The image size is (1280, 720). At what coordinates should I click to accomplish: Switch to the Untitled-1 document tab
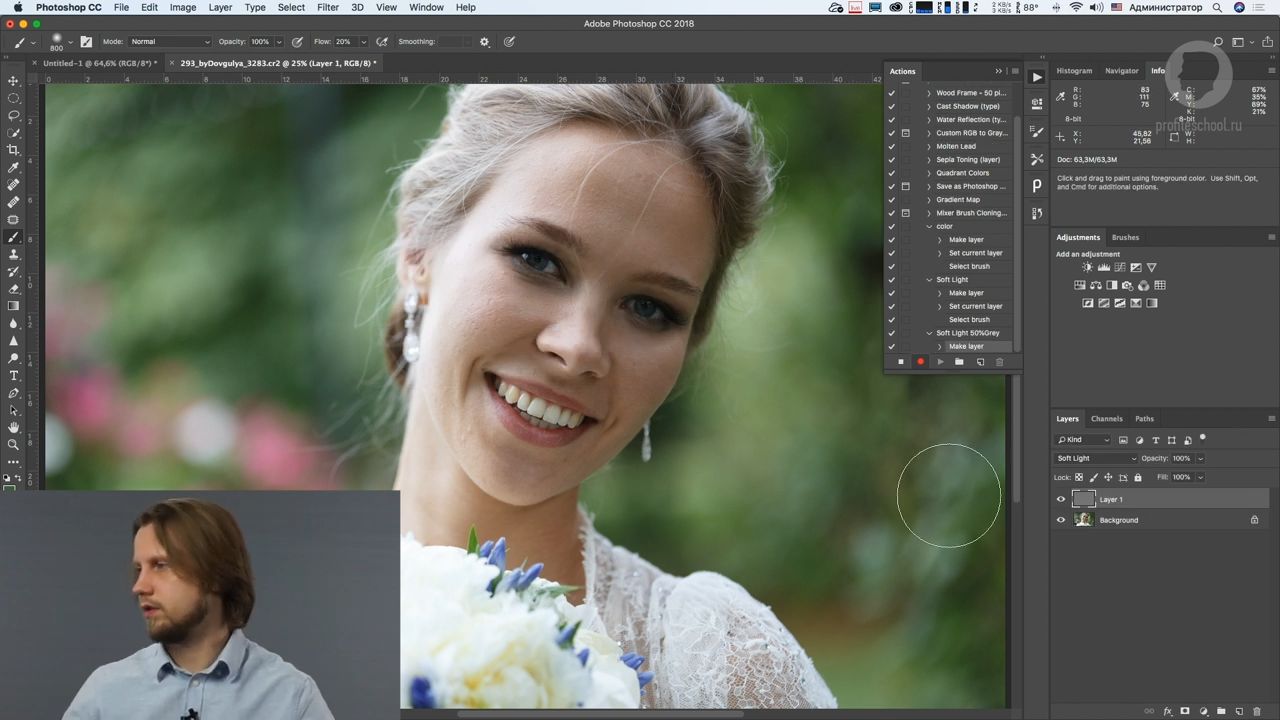pos(100,63)
